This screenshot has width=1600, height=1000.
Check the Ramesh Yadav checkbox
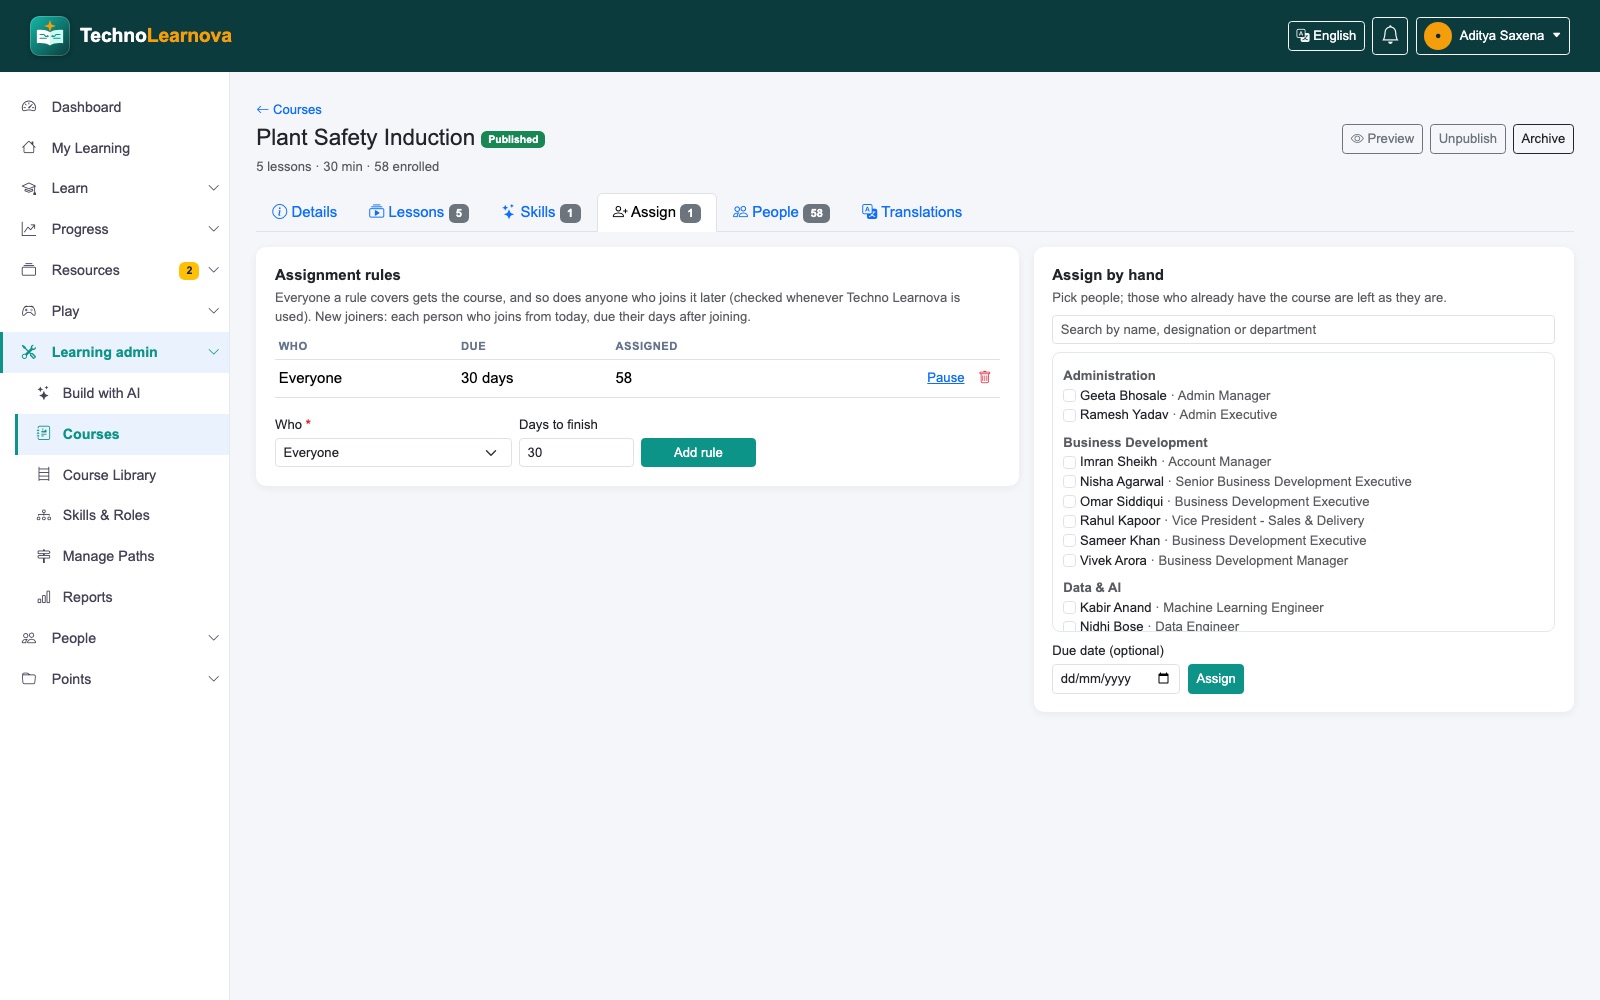[1069, 415]
